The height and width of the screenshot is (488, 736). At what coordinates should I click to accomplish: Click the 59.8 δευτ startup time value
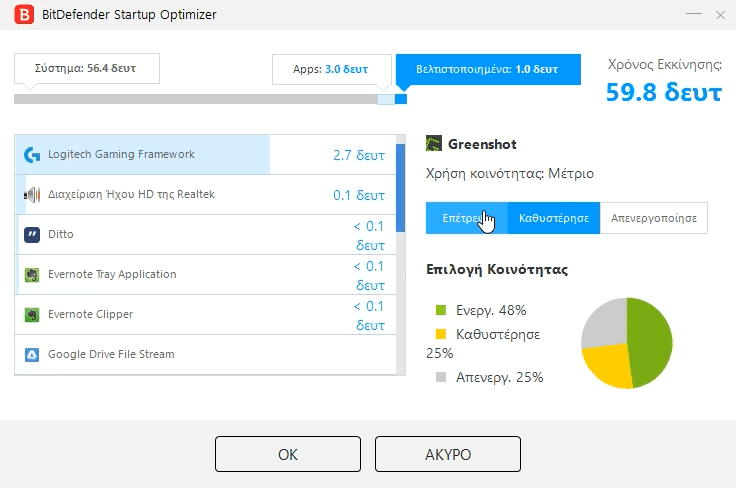click(663, 92)
